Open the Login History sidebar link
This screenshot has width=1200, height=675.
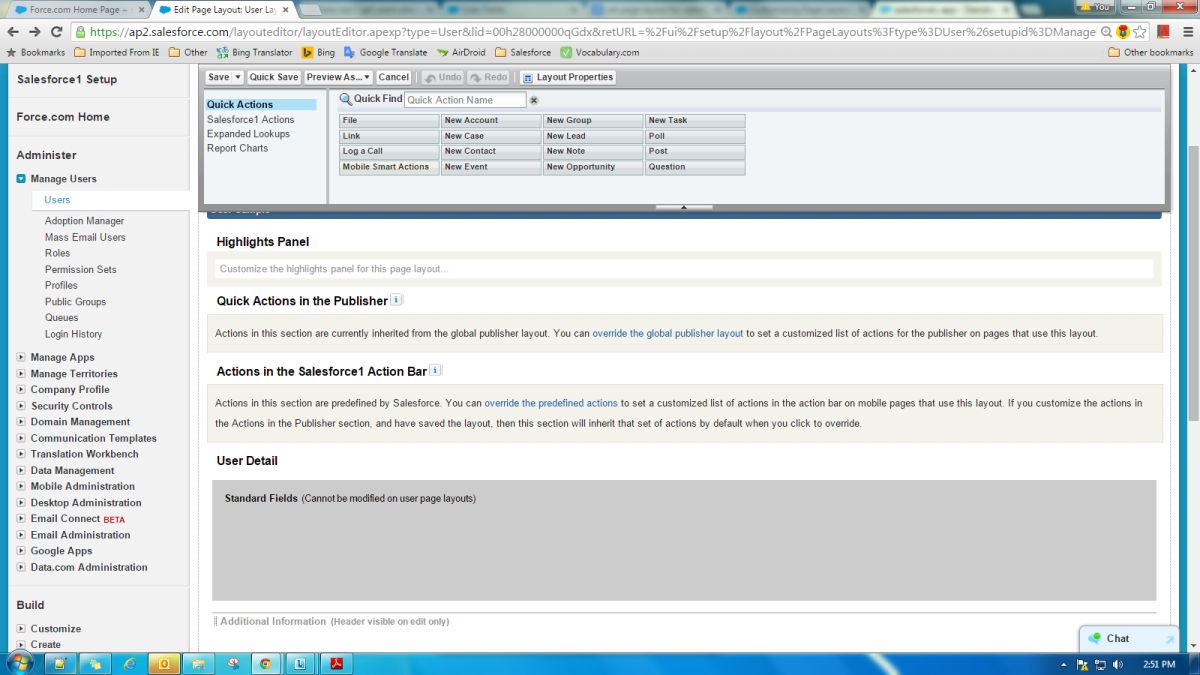73,334
